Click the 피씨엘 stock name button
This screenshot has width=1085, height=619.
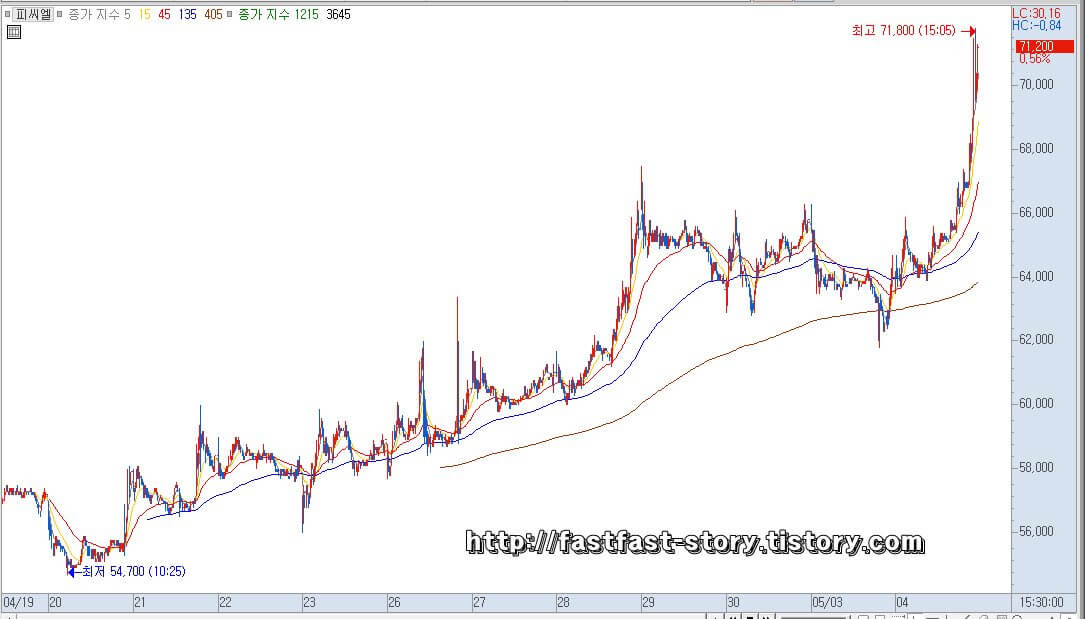pyautogui.click(x=35, y=14)
